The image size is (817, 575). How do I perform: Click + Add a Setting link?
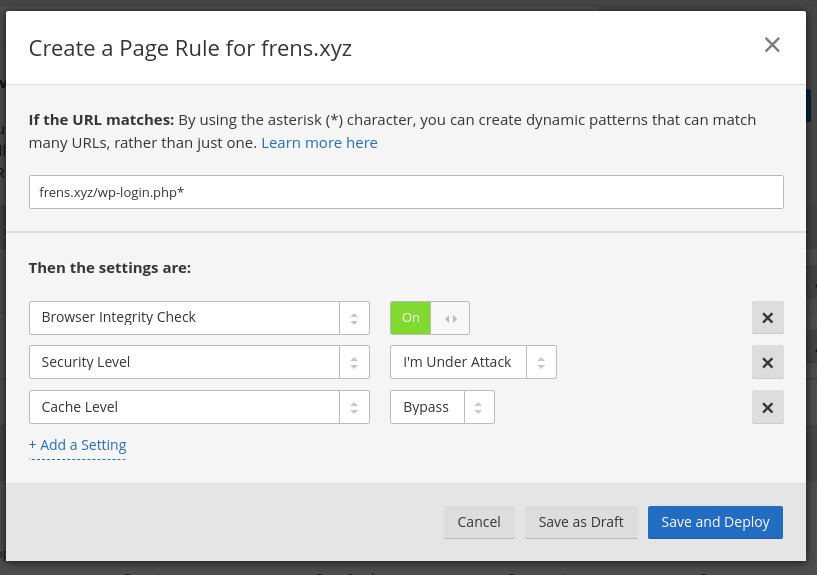pyautogui.click(x=78, y=445)
